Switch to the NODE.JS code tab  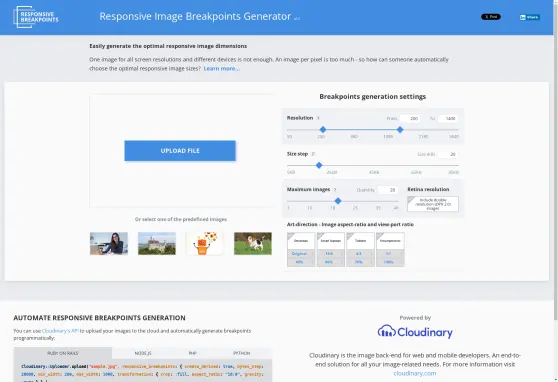coord(143,353)
